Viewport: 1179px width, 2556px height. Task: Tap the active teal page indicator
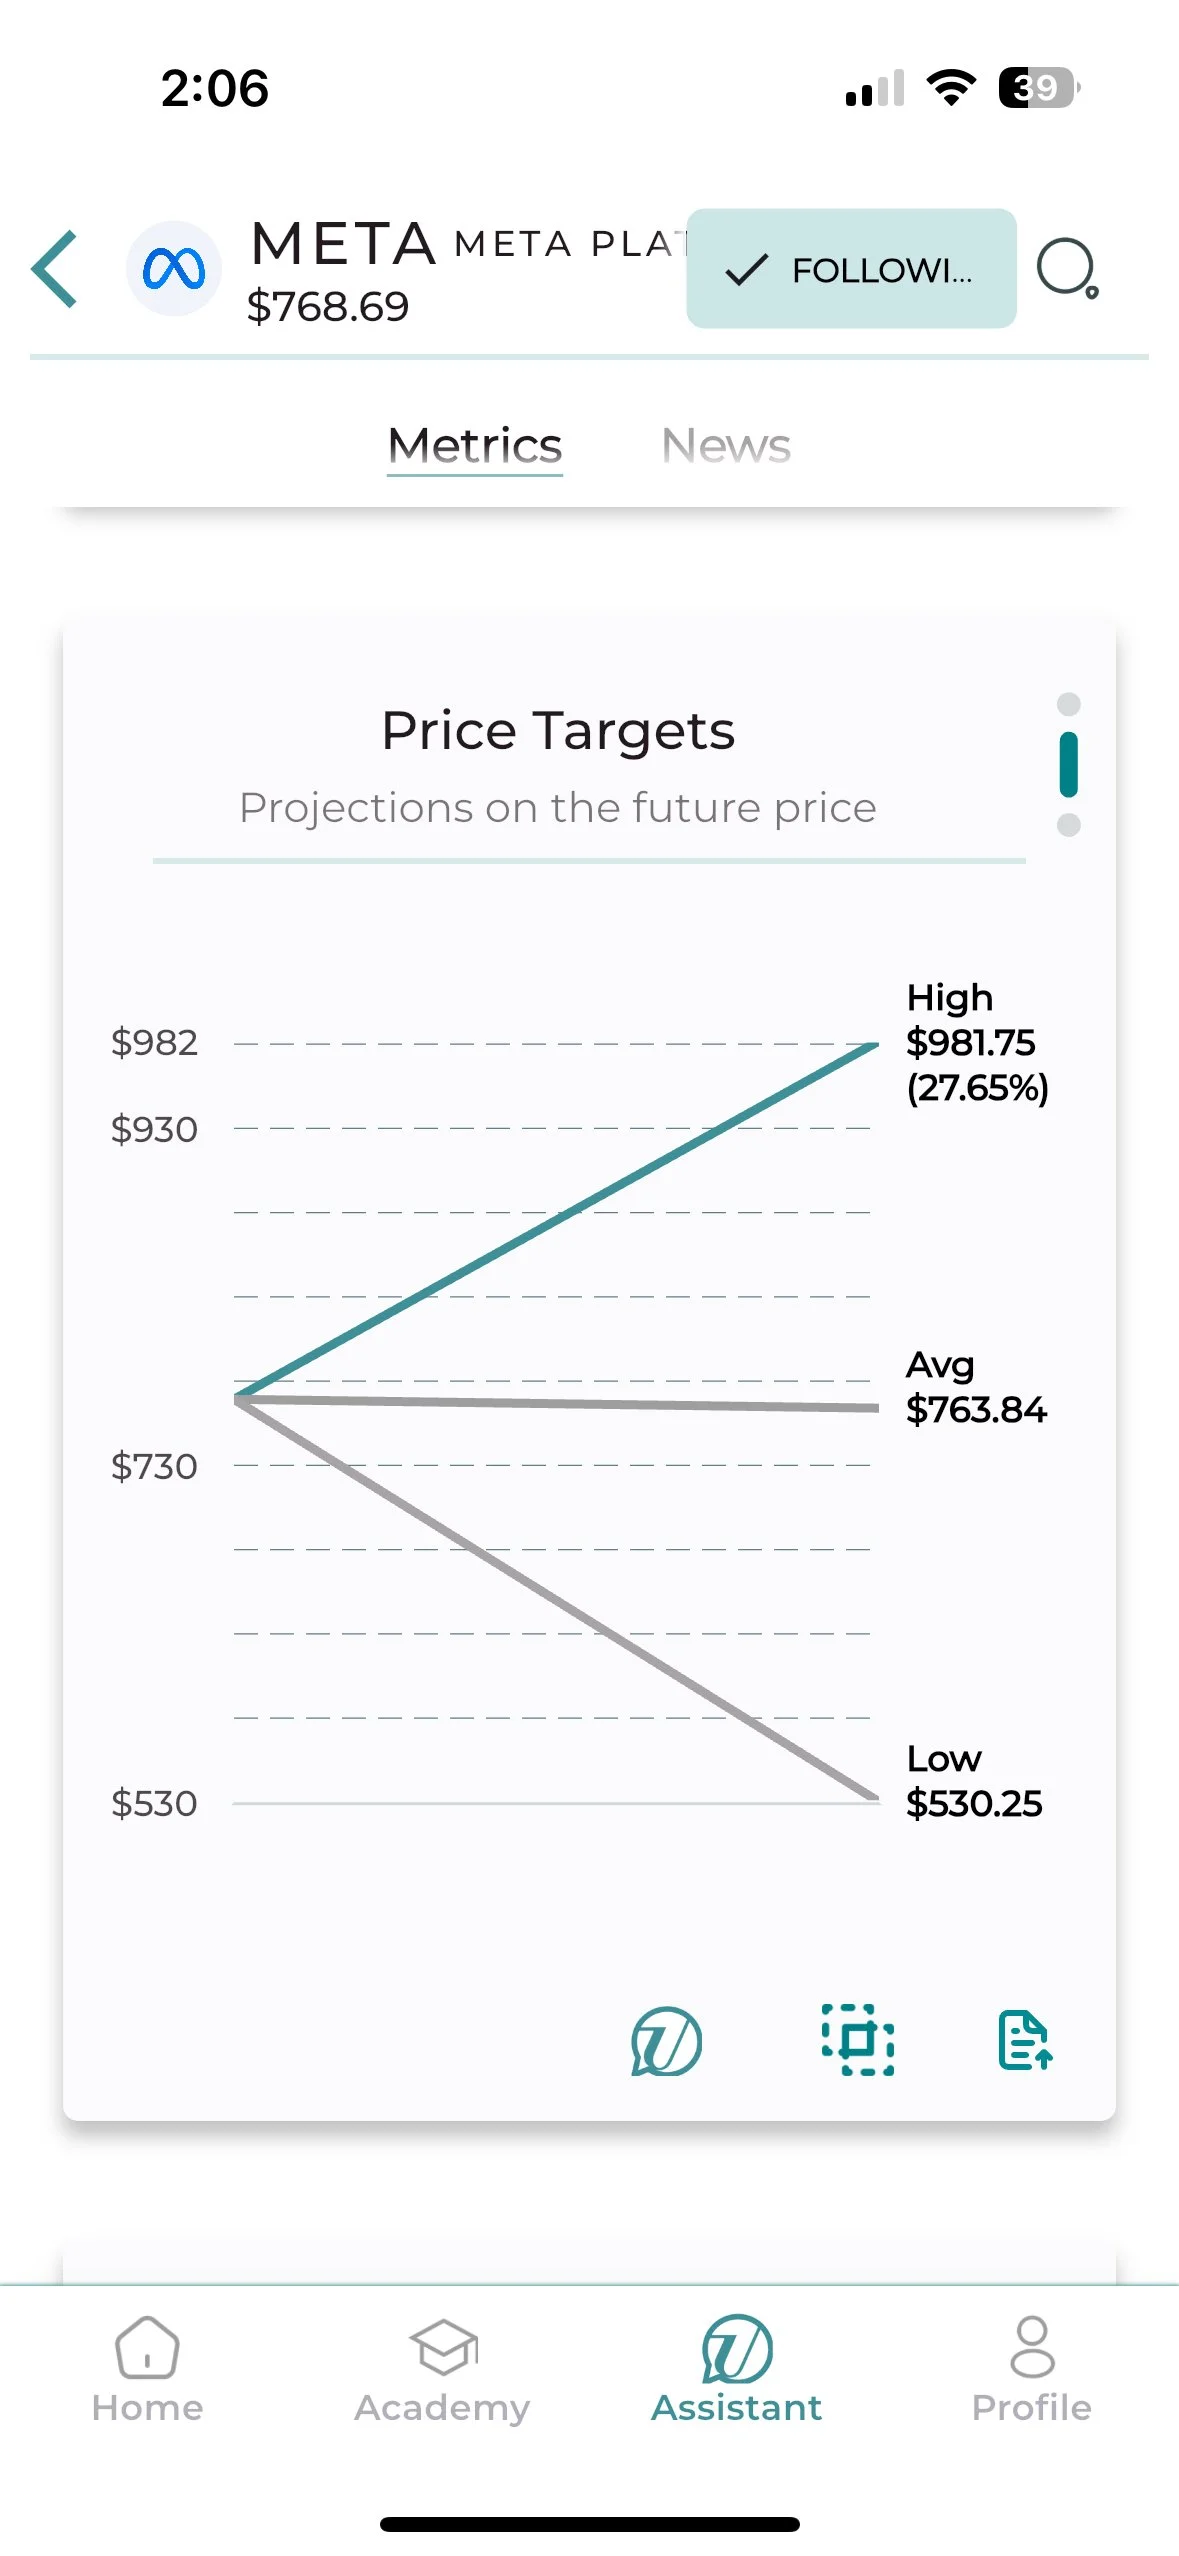(x=1068, y=765)
